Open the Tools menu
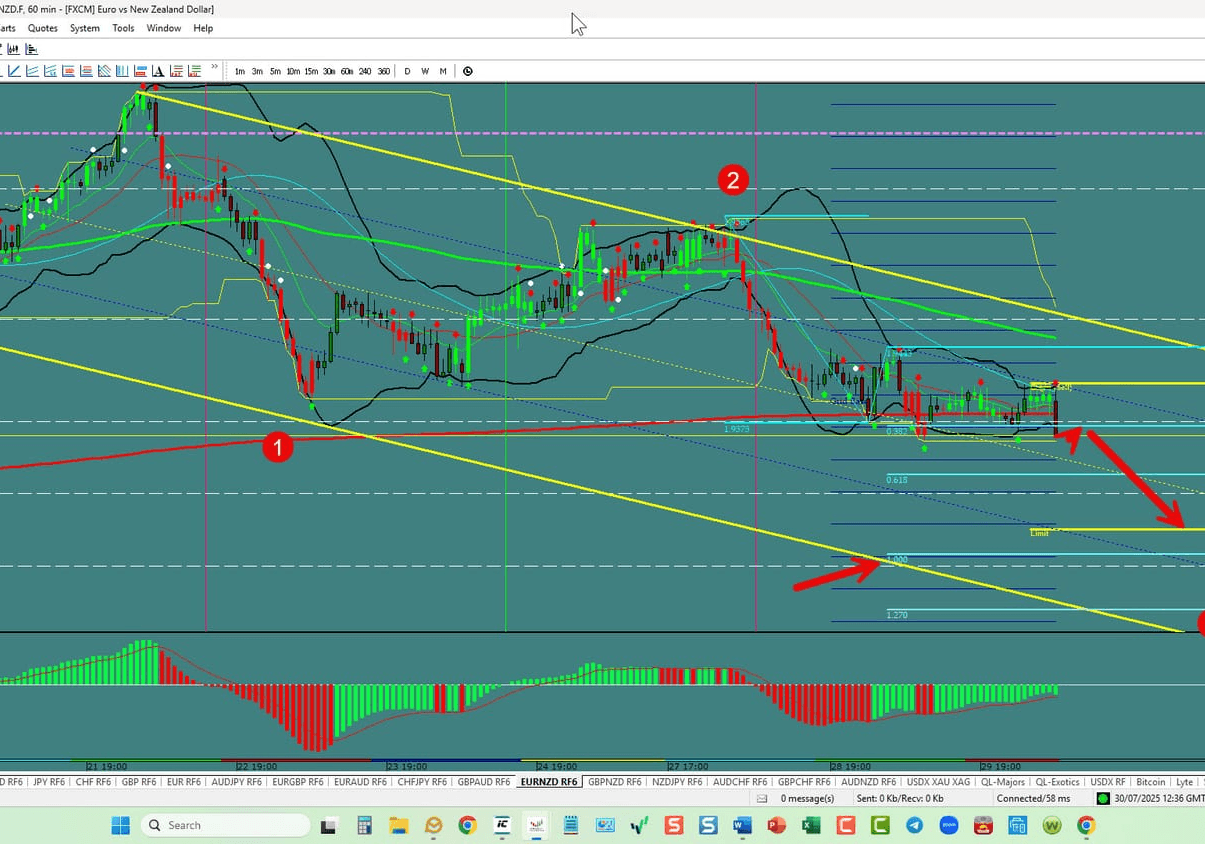Image resolution: width=1205 pixels, height=844 pixels. [123, 28]
